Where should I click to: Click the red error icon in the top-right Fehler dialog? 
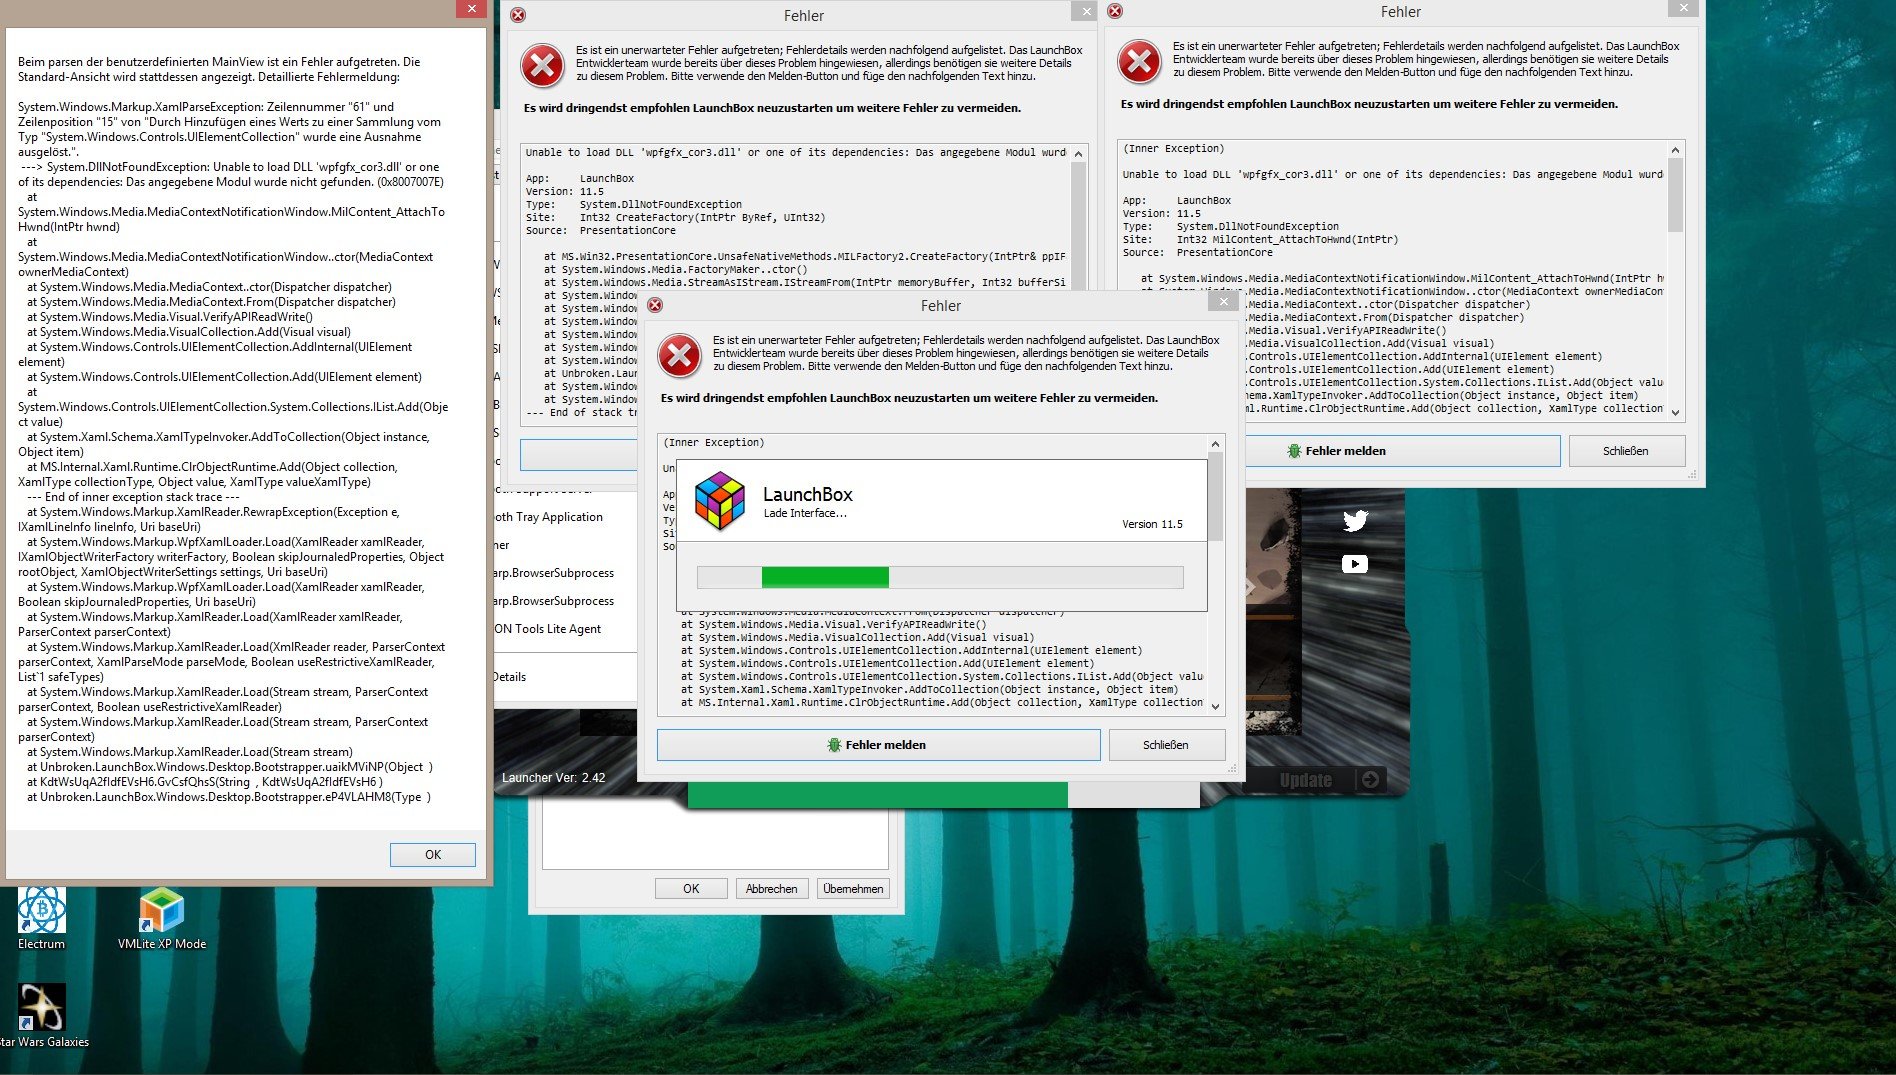click(1139, 62)
